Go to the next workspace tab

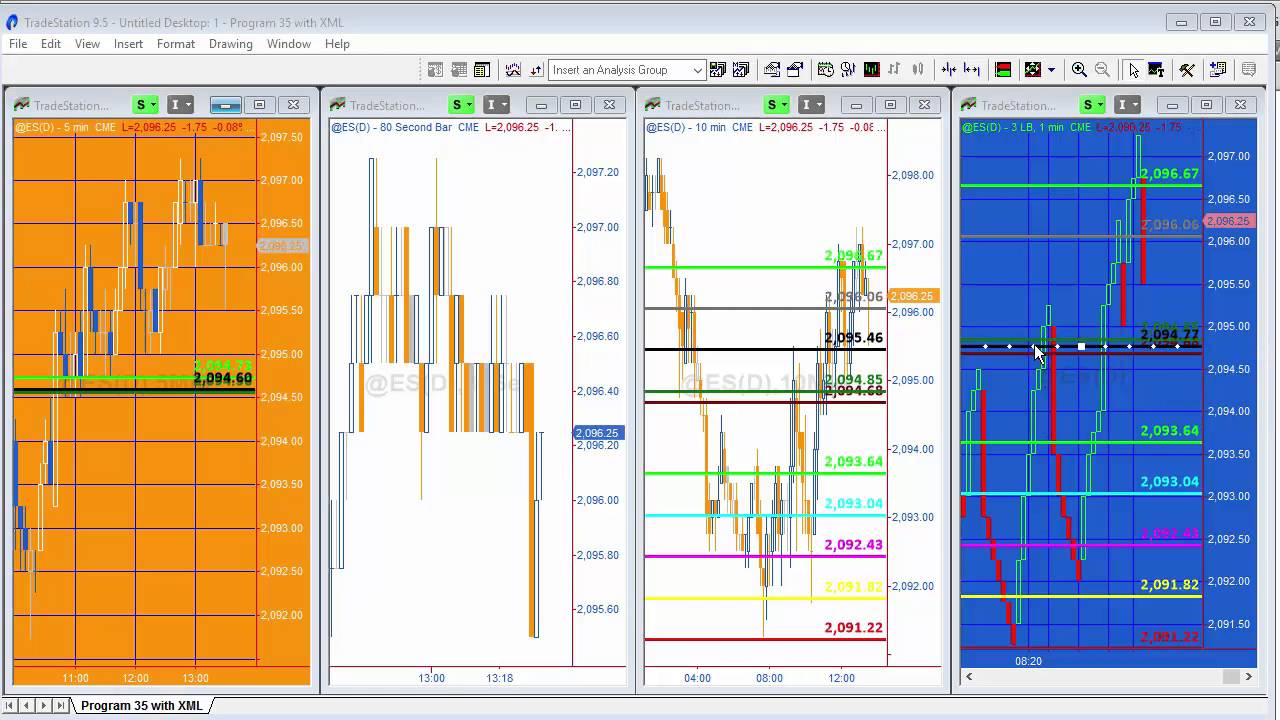click(45, 706)
